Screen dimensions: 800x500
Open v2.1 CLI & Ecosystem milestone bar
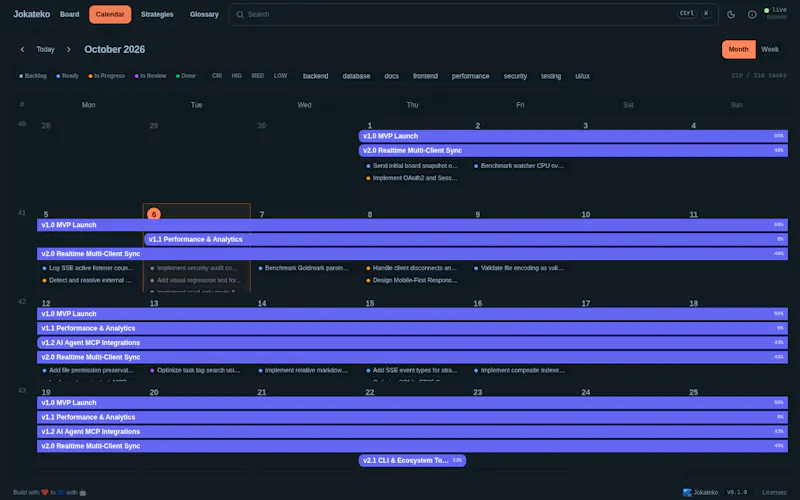[412, 460]
